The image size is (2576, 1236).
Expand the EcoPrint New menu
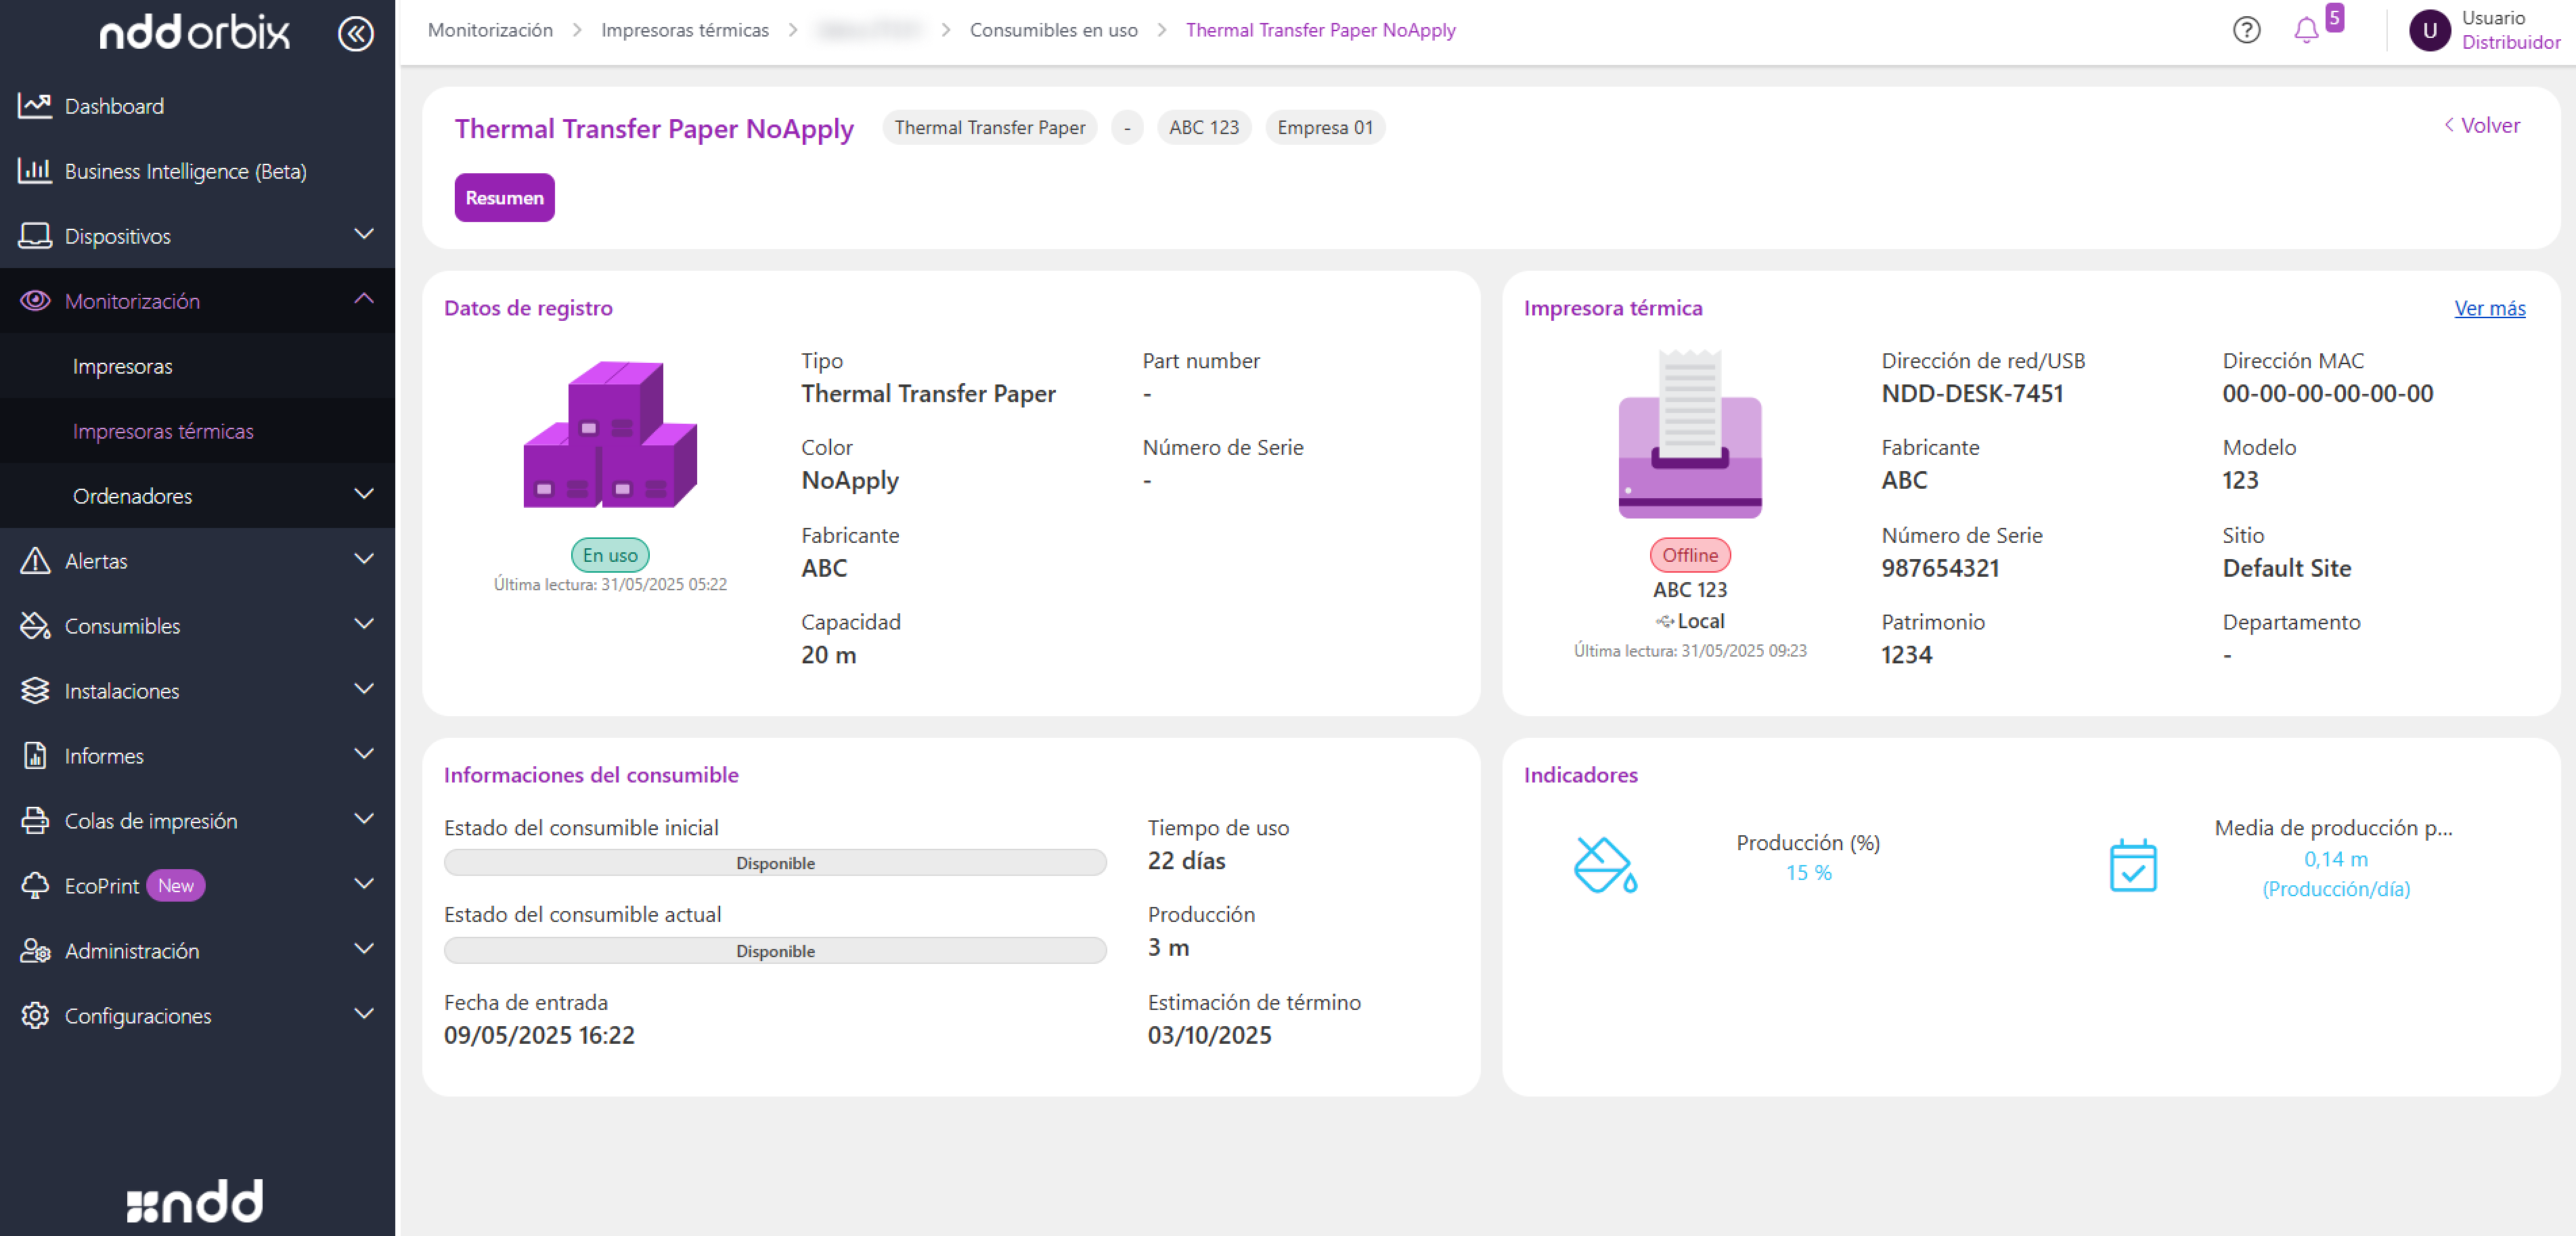(x=364, y=884)
